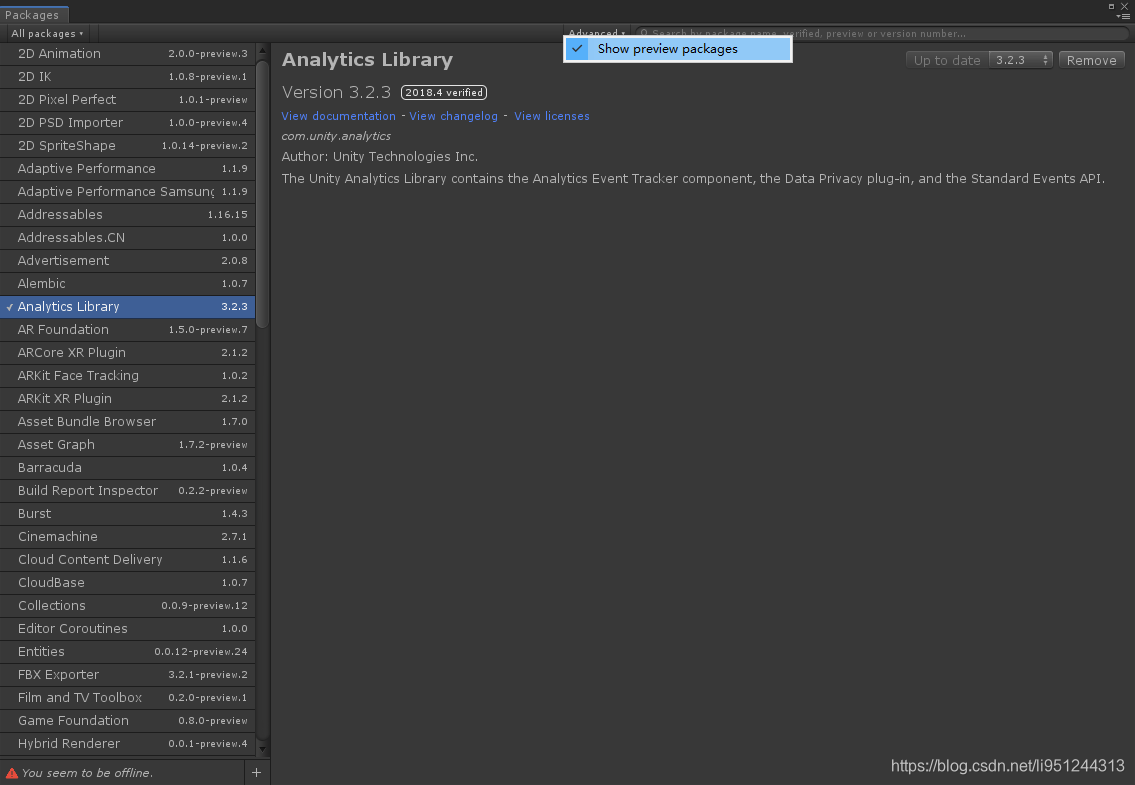Click the Analytics Library heading
The width and height of the screenshot is (1135, 785).
tap(367, 59)
